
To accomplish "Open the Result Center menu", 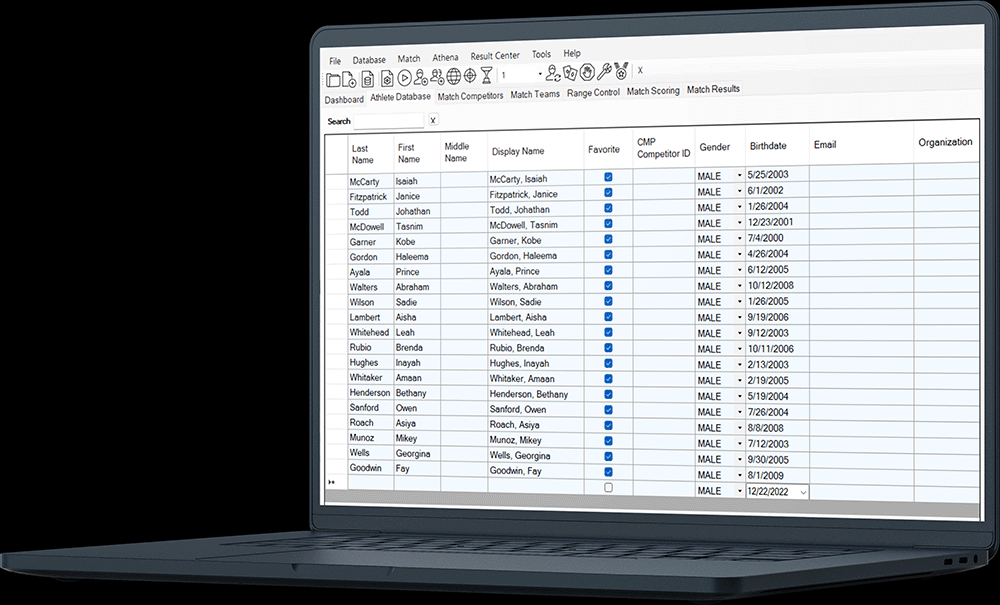I will point(495,56).
